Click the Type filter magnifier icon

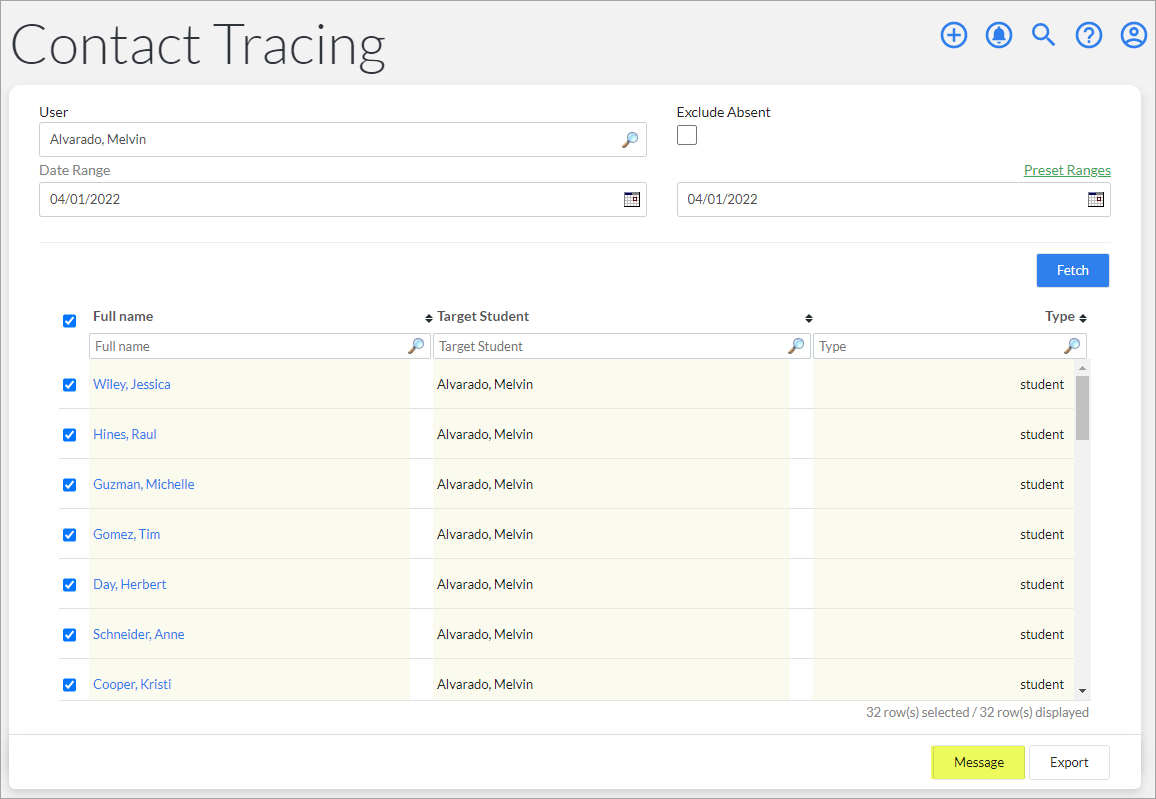[x=1073, y=346]
